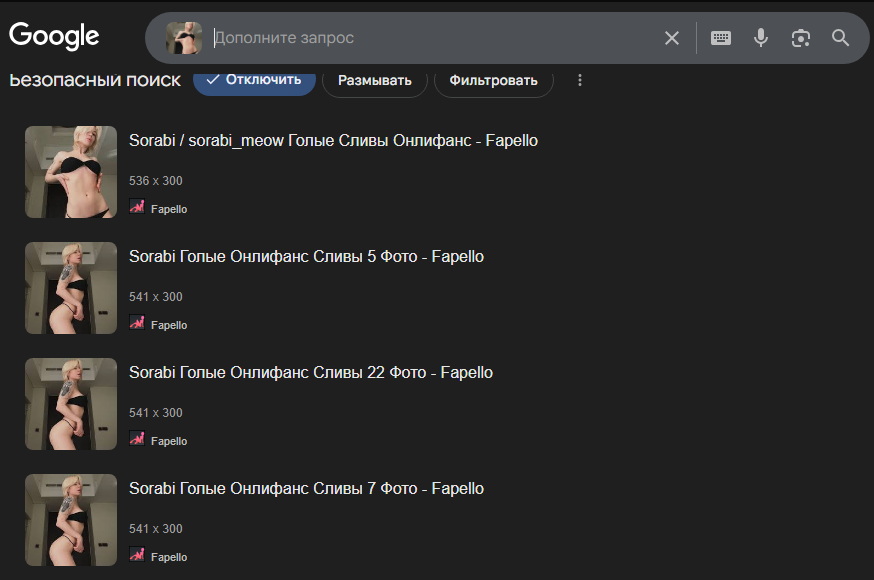This screenshot has height=580, width=874.
Task: Click the Fapello favicon under the first result
Action: click(137, 207)
